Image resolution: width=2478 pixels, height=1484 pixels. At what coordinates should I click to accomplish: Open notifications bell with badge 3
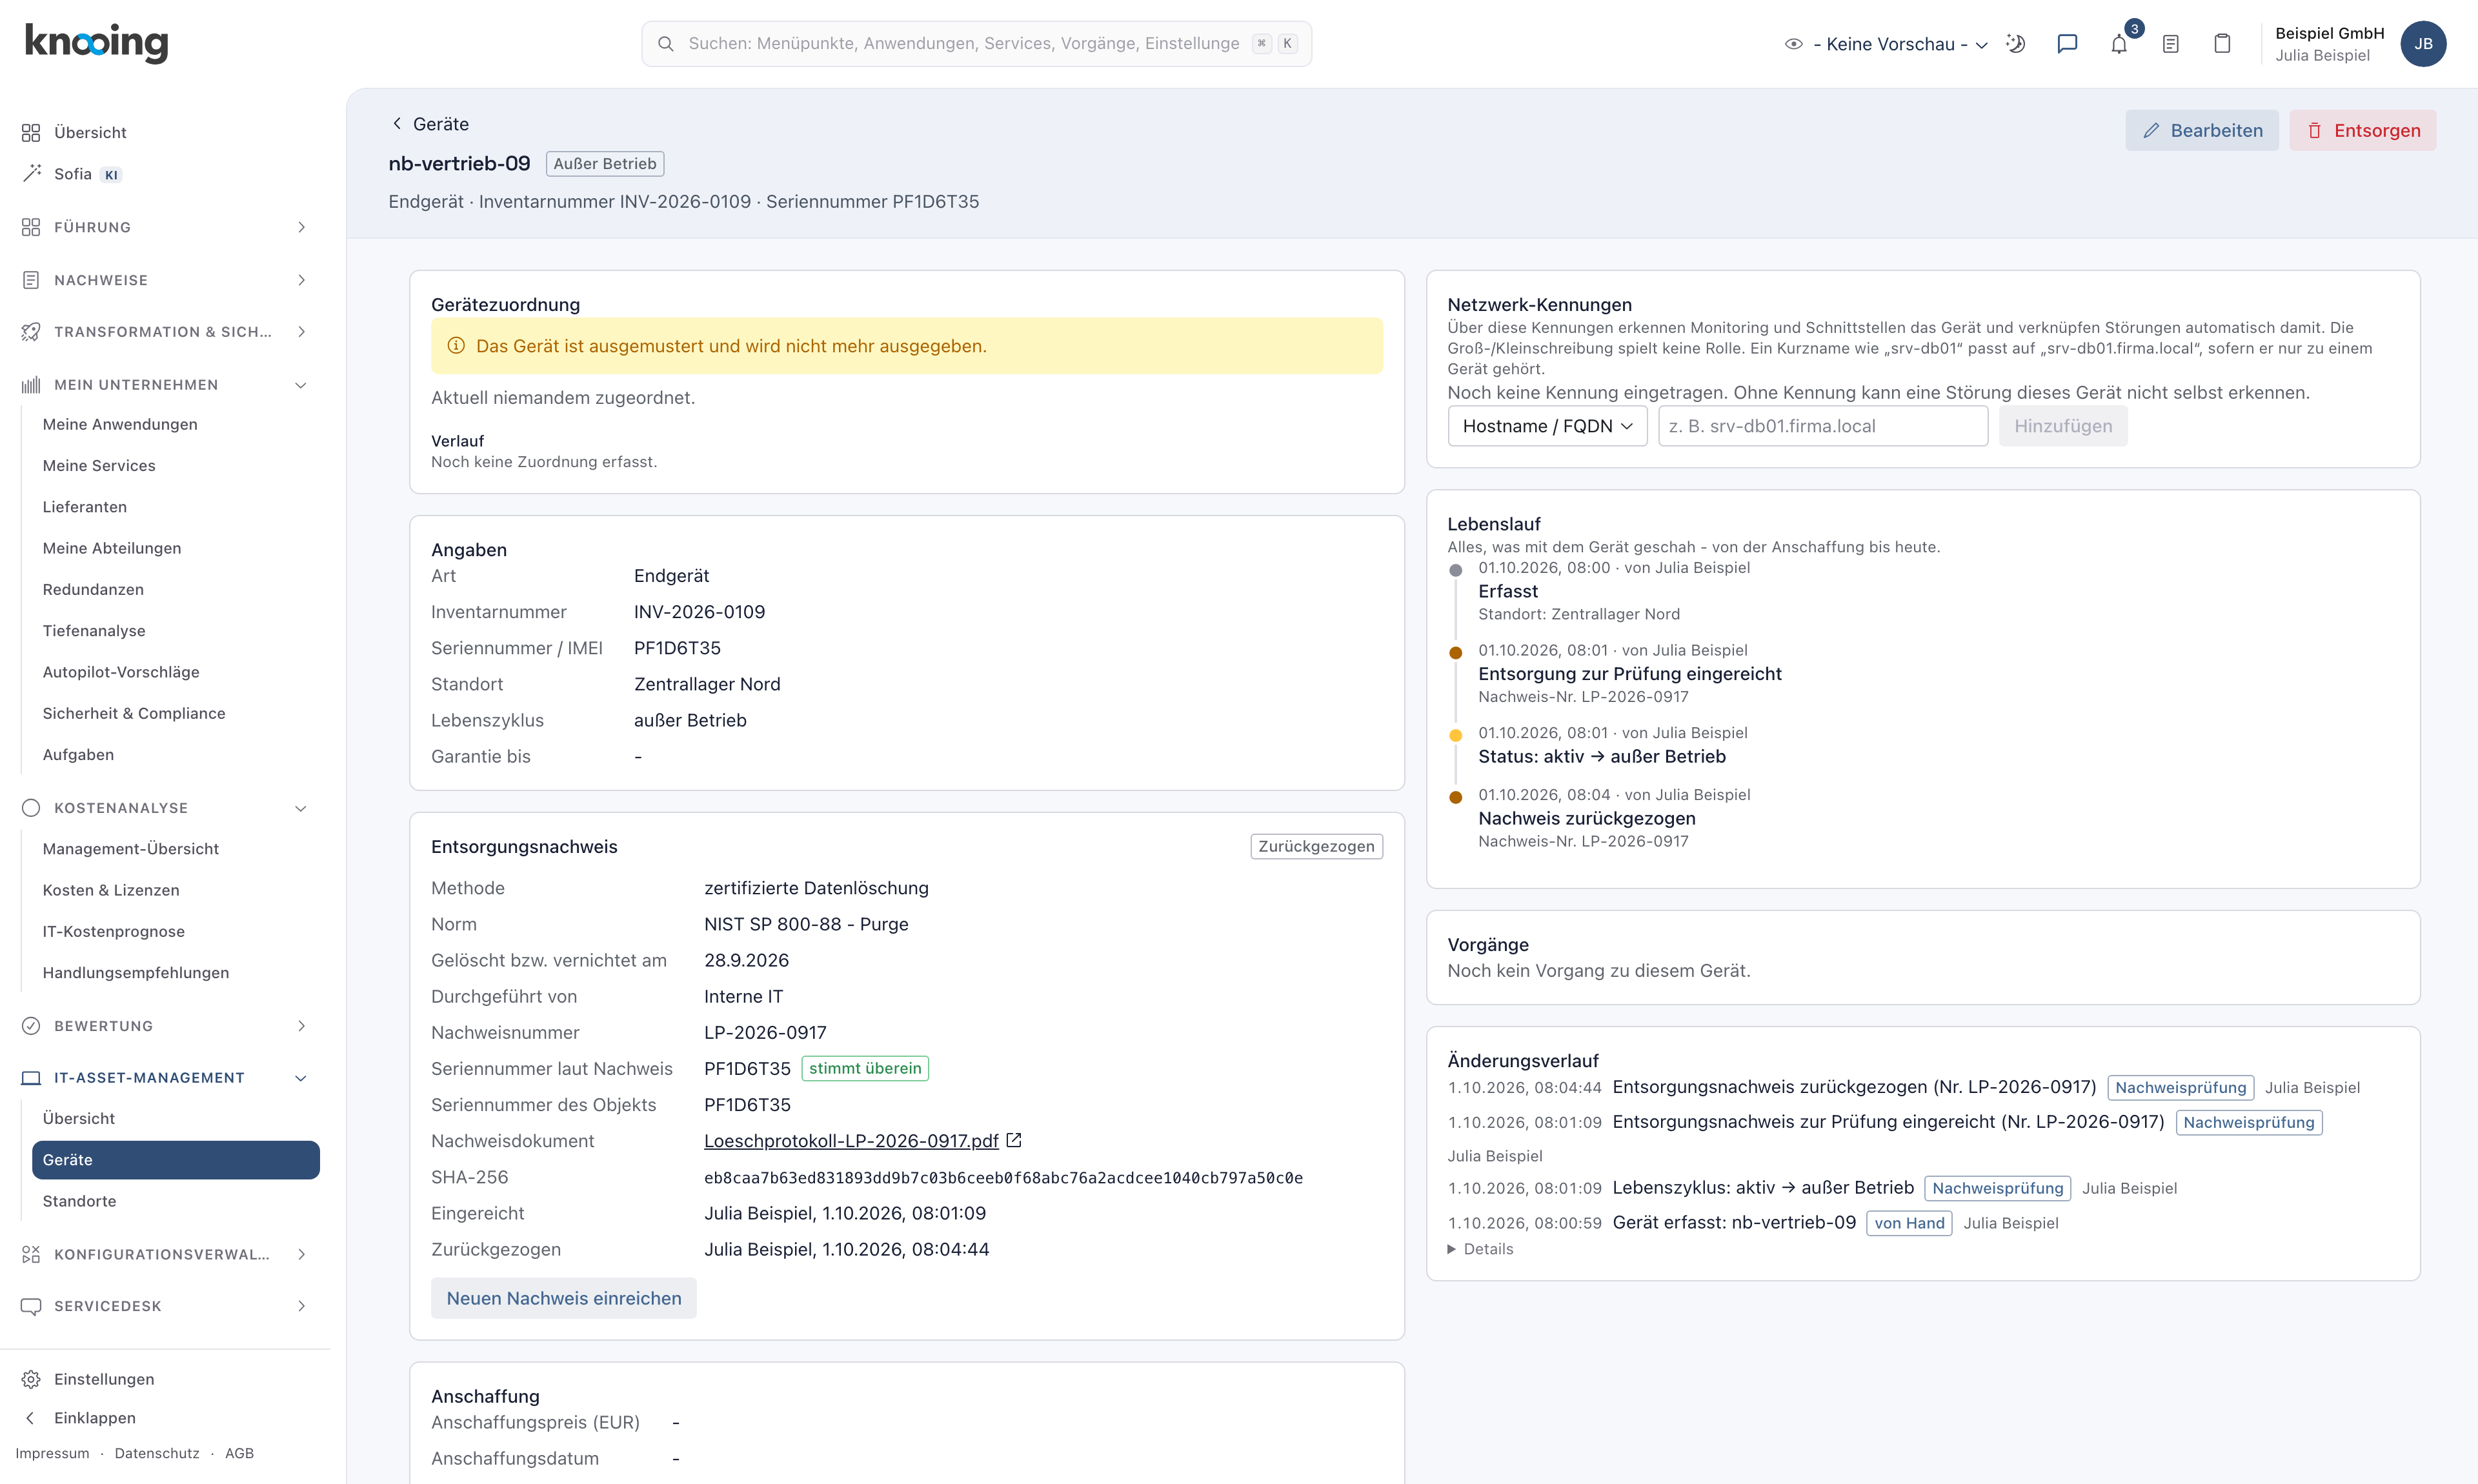coord(2119,44)
